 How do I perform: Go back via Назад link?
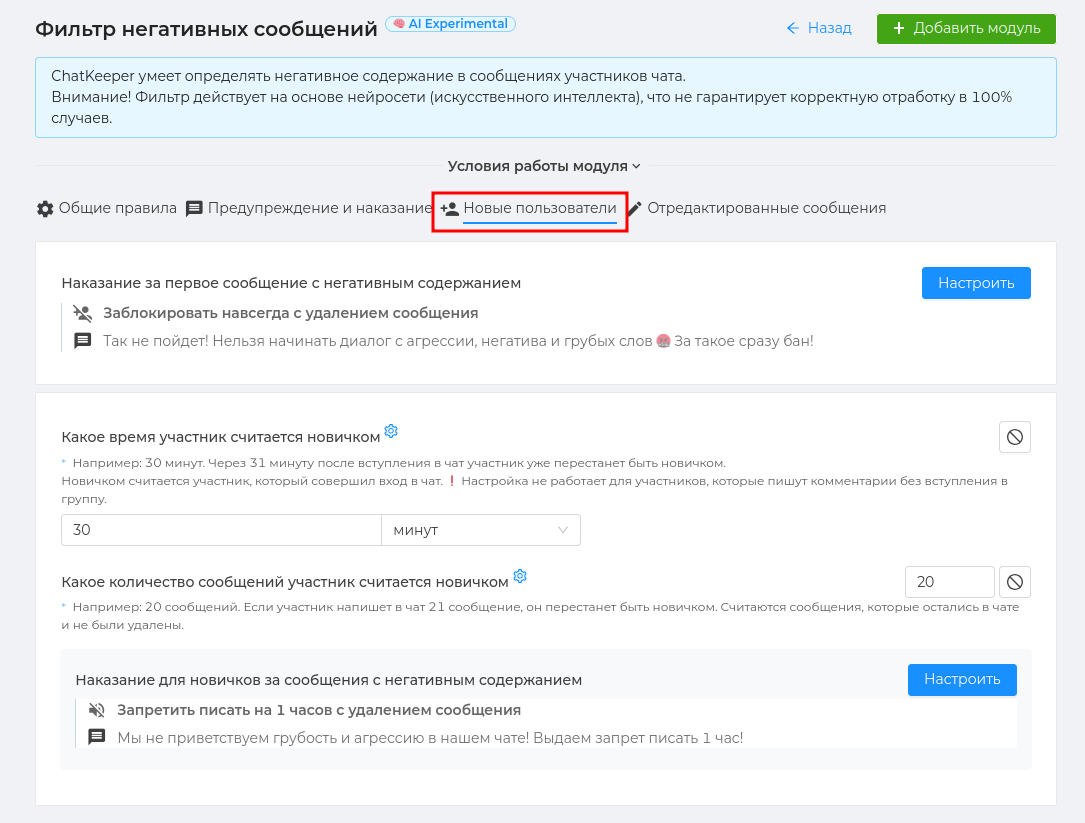click(x=819, y=28)
